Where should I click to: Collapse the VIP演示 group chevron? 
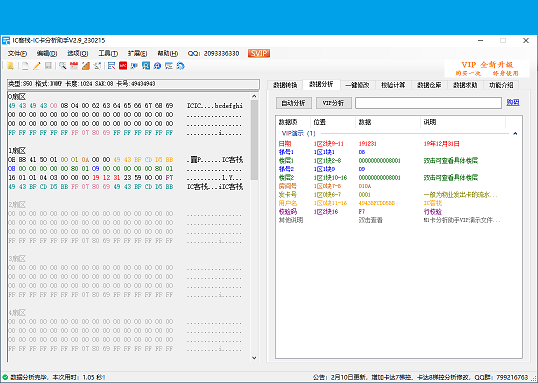tap(515, 134)
